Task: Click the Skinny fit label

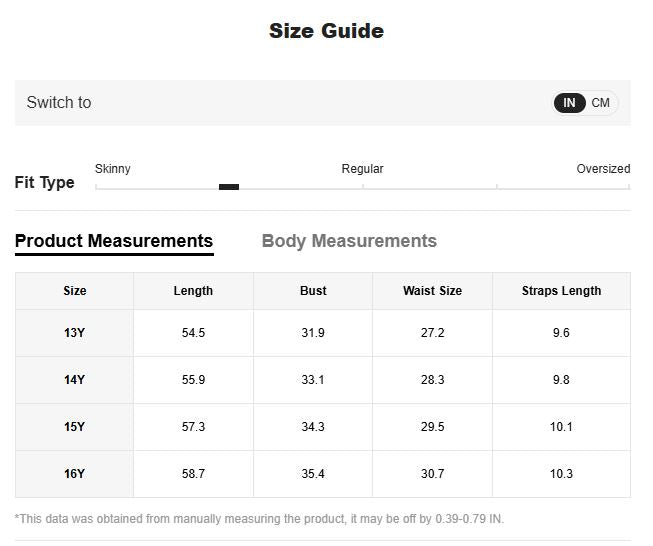Action: 112,169
